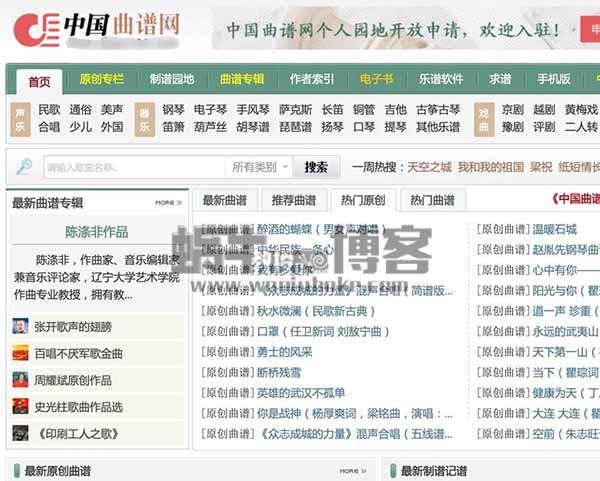This screenshot has width=600, height=481.
Task: Open the 《印刷工人之歌》 album thumbnail
Action: tap(20, 433)
